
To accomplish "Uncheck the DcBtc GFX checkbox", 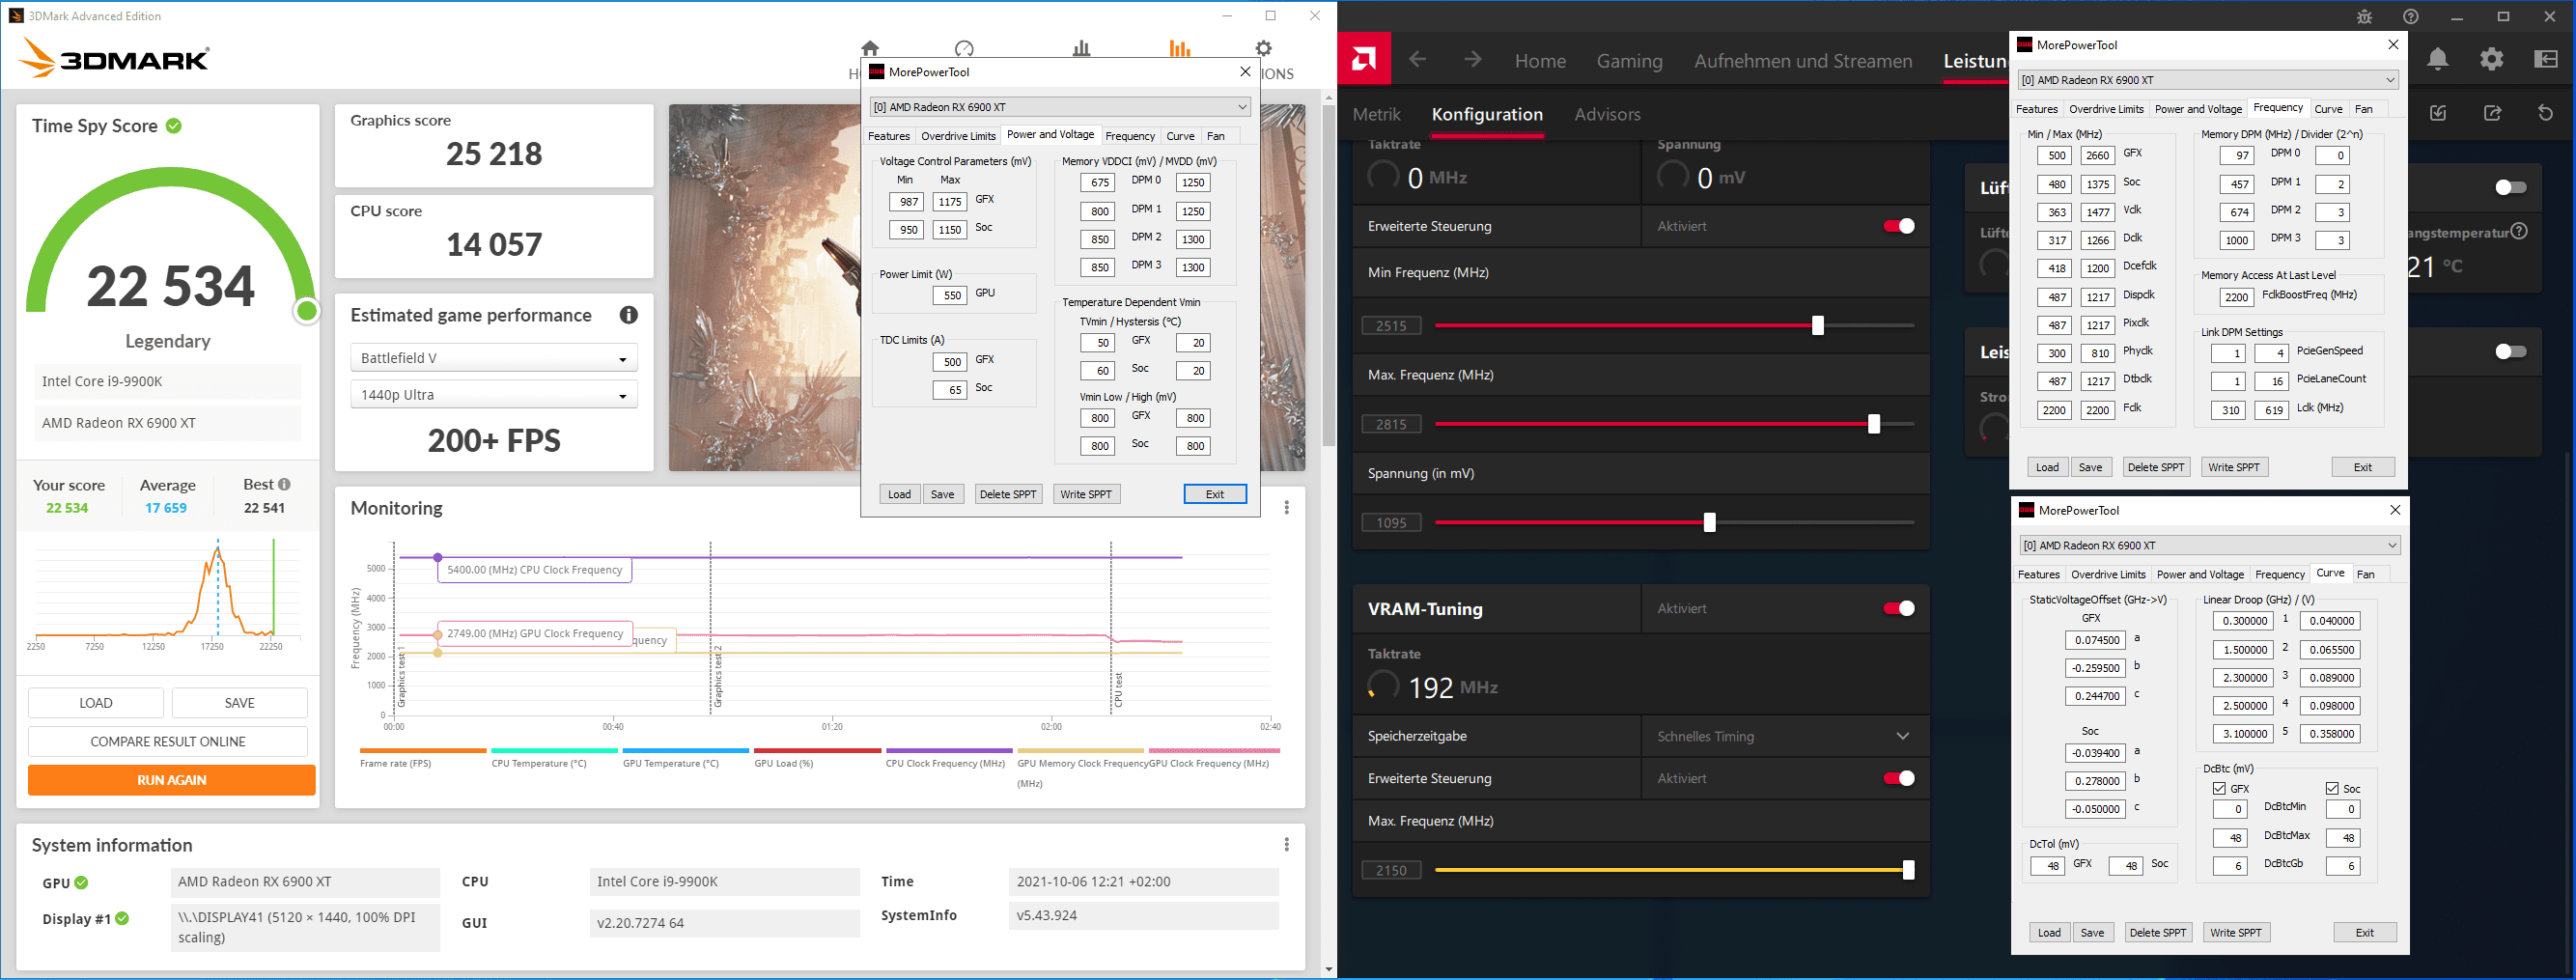I will click(x=2220, y=789).
